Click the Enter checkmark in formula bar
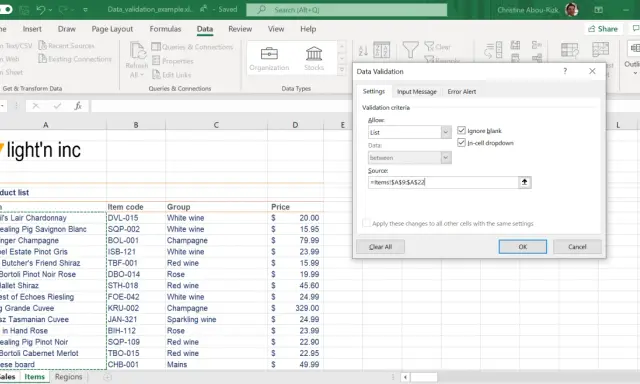This screenshot has height=384, width=640. tap(57, 106)
